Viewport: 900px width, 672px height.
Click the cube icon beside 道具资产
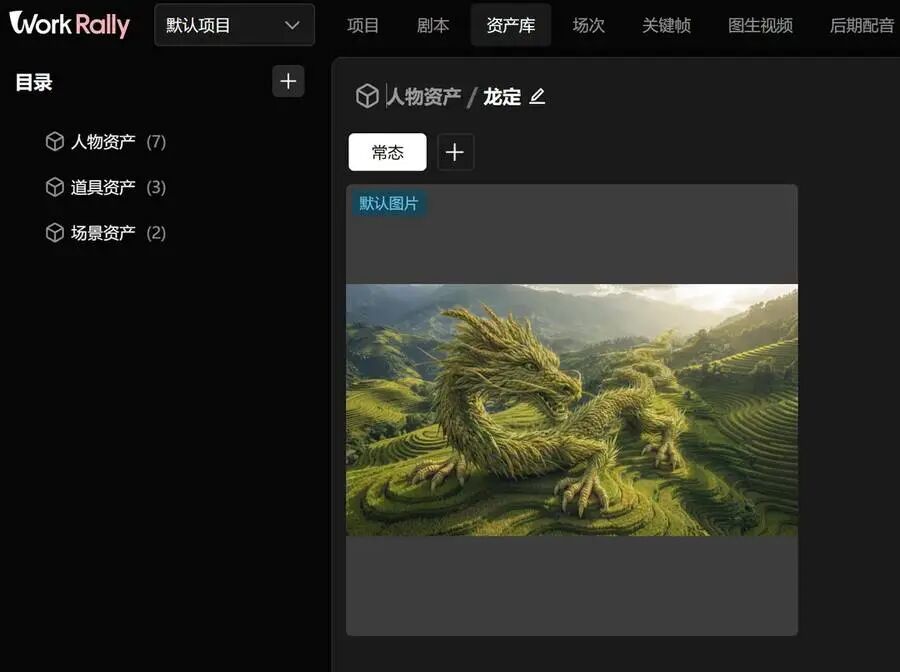pos(55,187)
